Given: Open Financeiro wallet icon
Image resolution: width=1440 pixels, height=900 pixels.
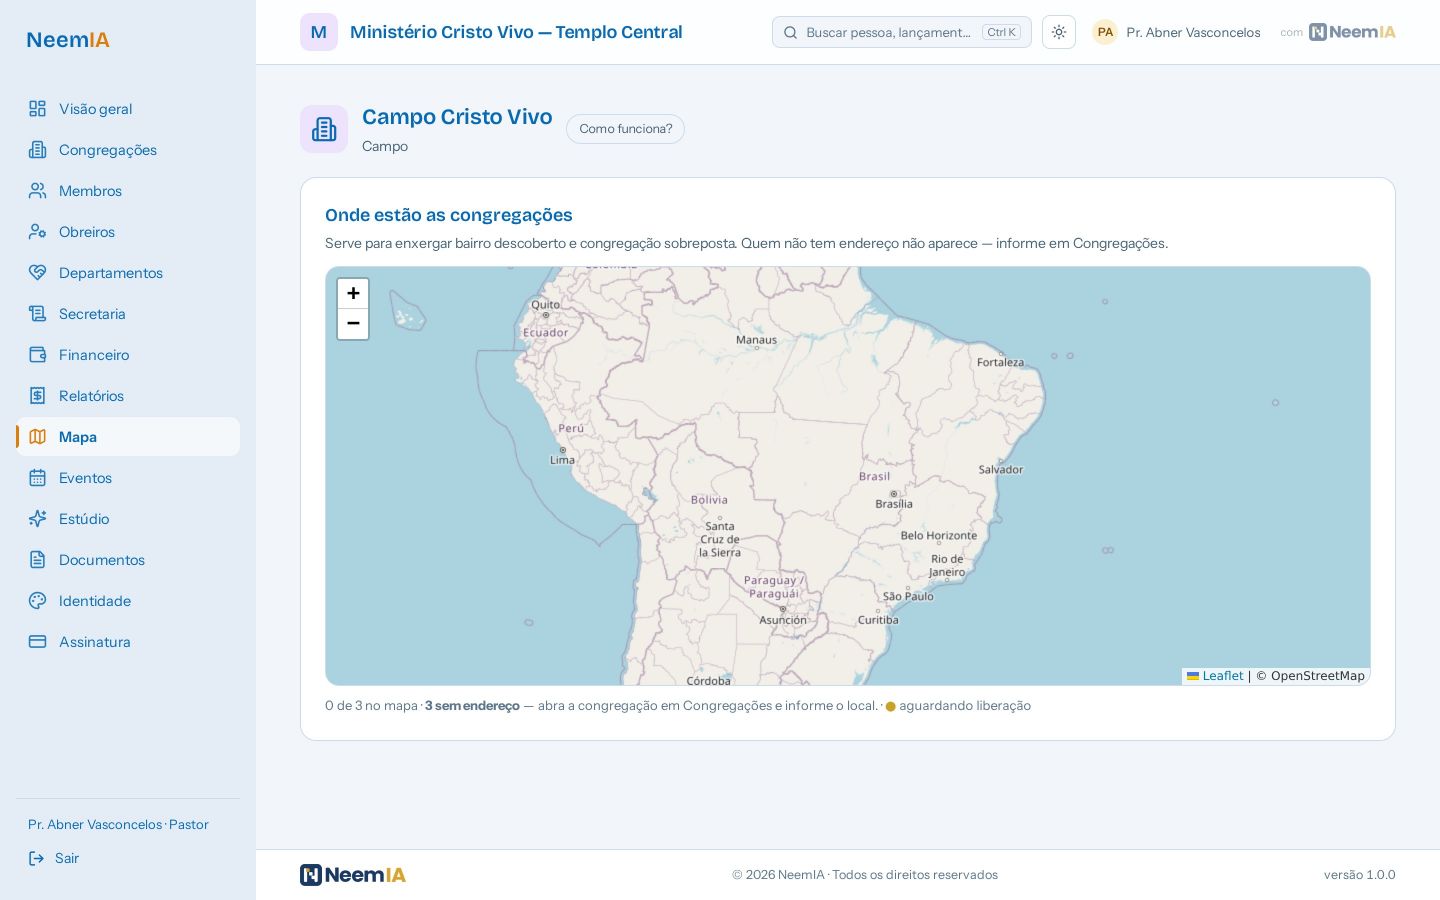Looking at the screenshot, I should tap(37, 355).
